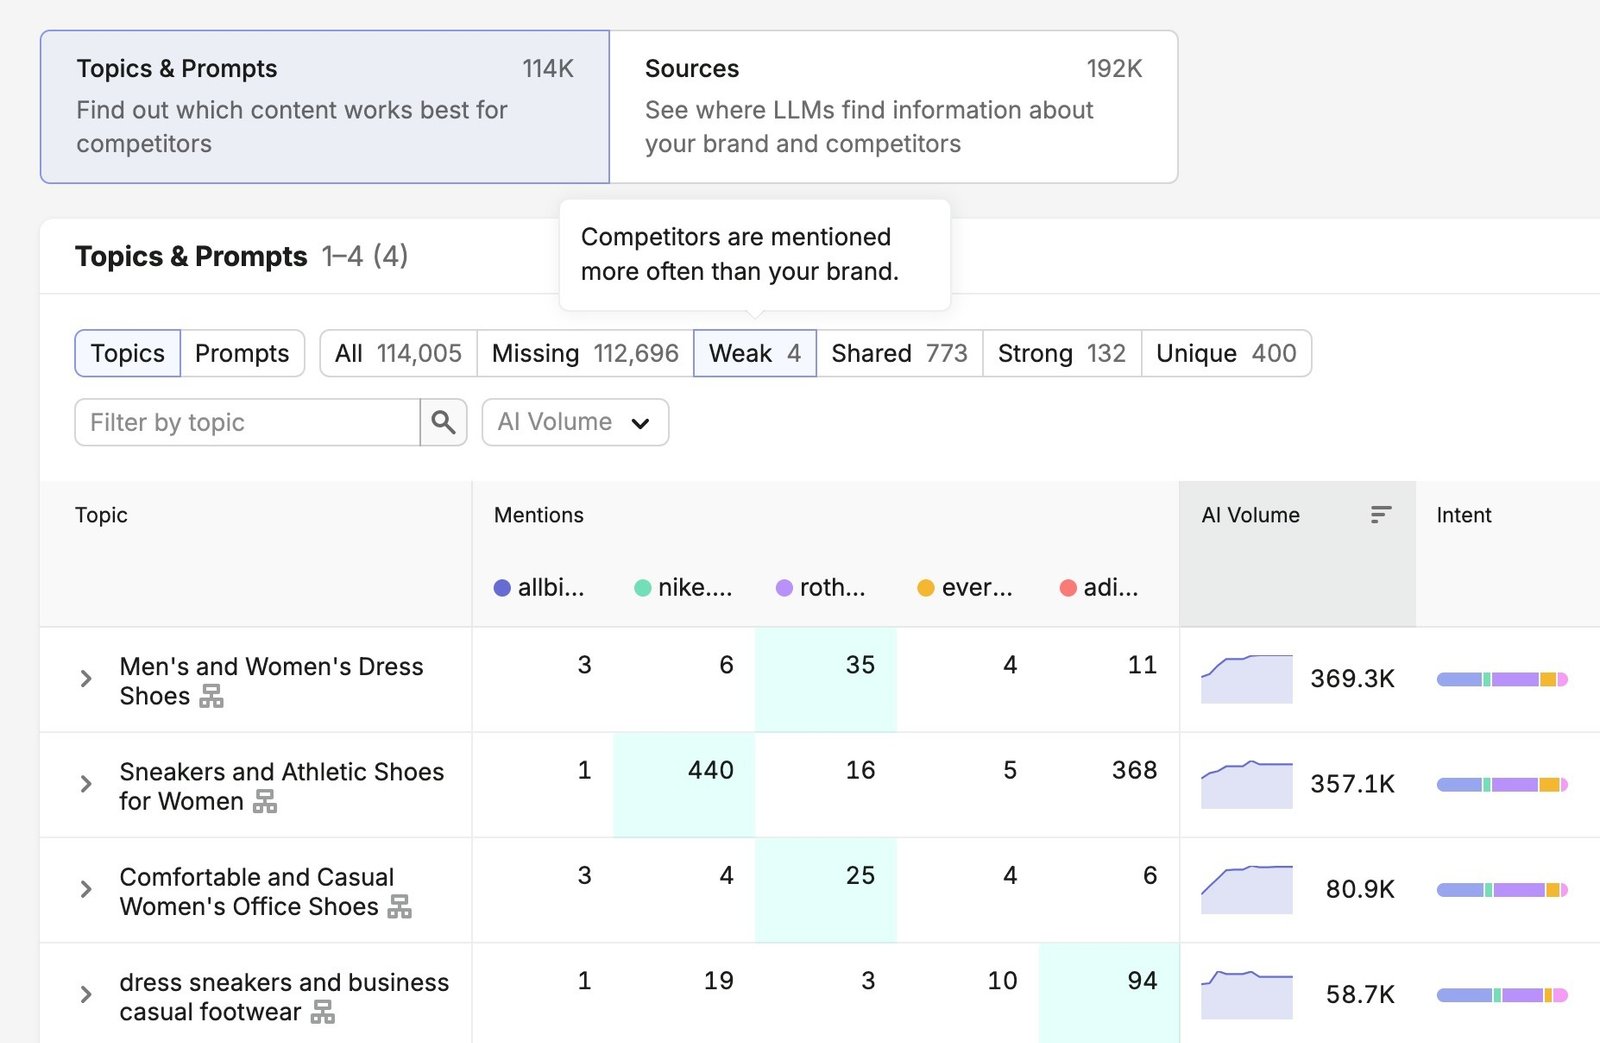1600x1043 pixels.
Task: Switch to the Prompts toggle
Action: pos(242,353)
